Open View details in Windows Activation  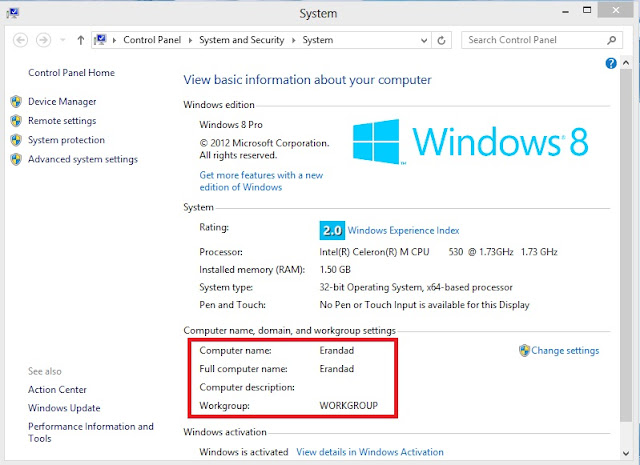pos(370,452)
